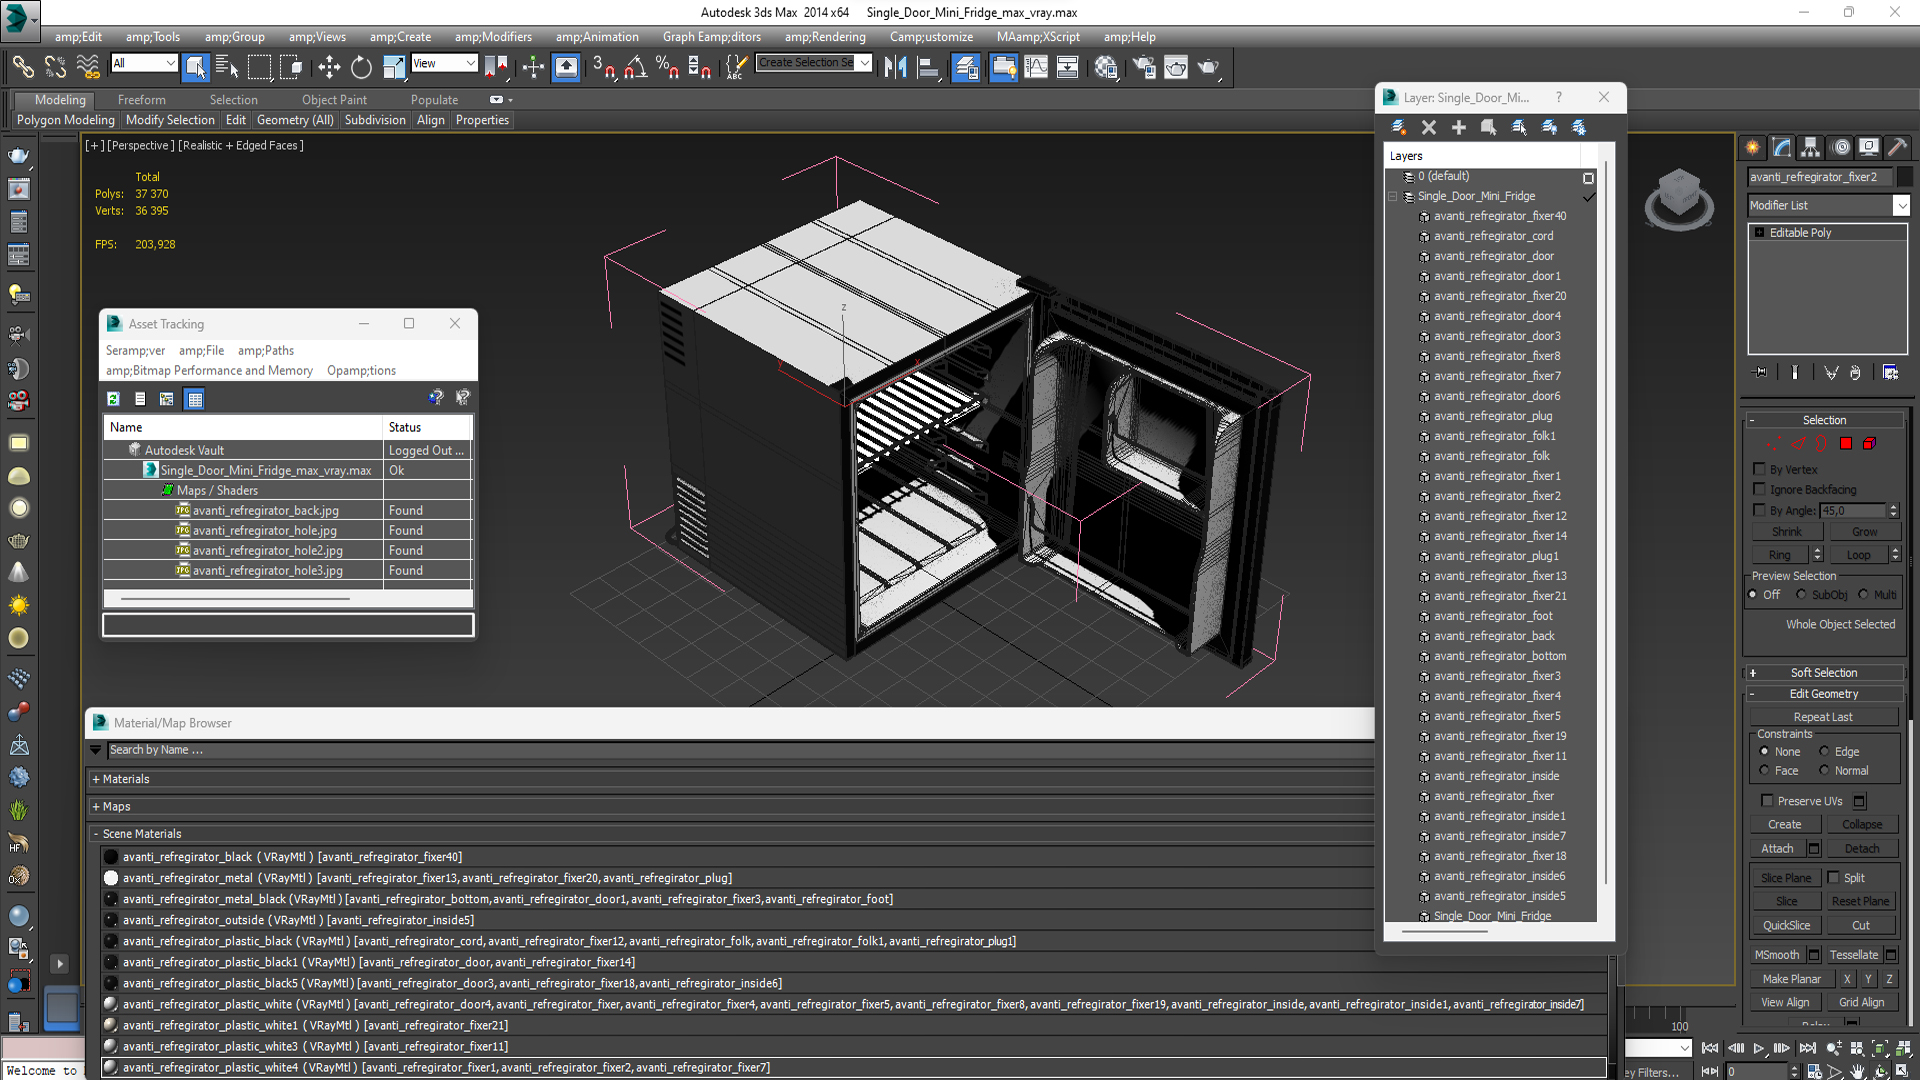Select Element sub-object level icon
This screenshot has height=1080, width=1920.
(x=1869, y=444)
